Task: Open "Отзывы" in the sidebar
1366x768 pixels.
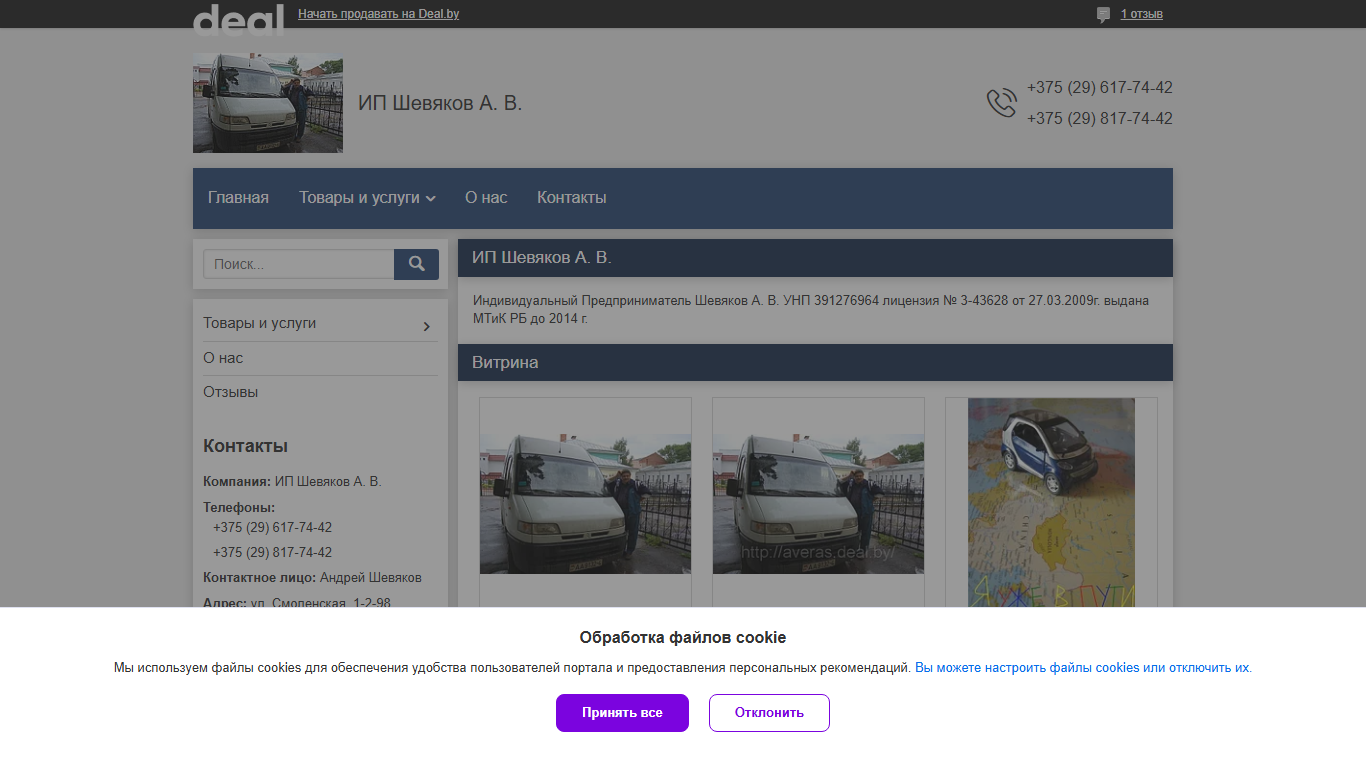Action: [x=231, y=392]
